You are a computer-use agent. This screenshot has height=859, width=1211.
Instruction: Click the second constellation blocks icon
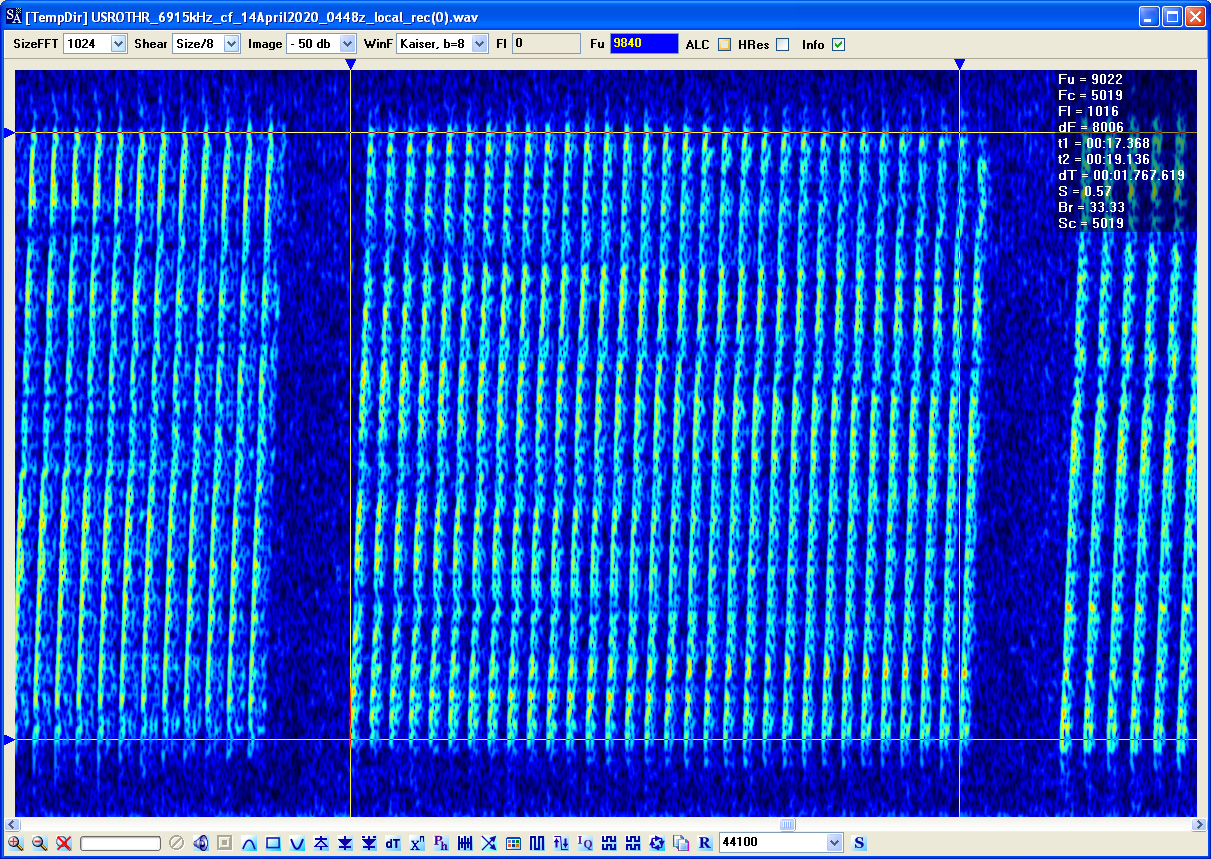[x=633, y=843]
